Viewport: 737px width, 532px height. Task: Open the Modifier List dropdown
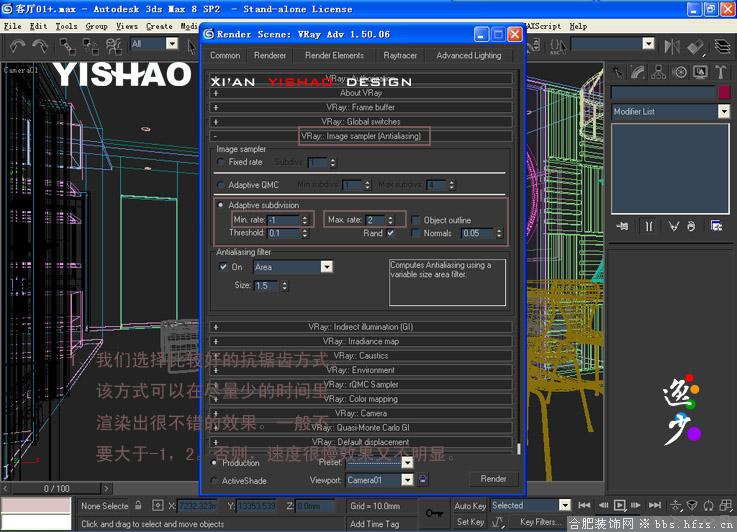point(671,111)
